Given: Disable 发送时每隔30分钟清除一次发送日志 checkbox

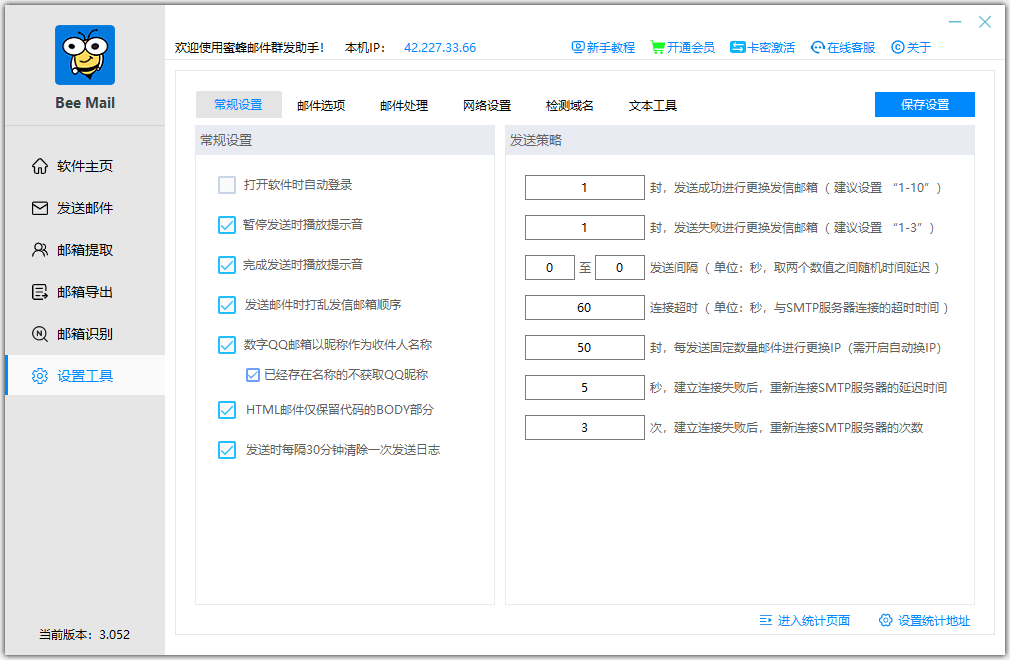Looking at the screenshot, I should [227, 450].
